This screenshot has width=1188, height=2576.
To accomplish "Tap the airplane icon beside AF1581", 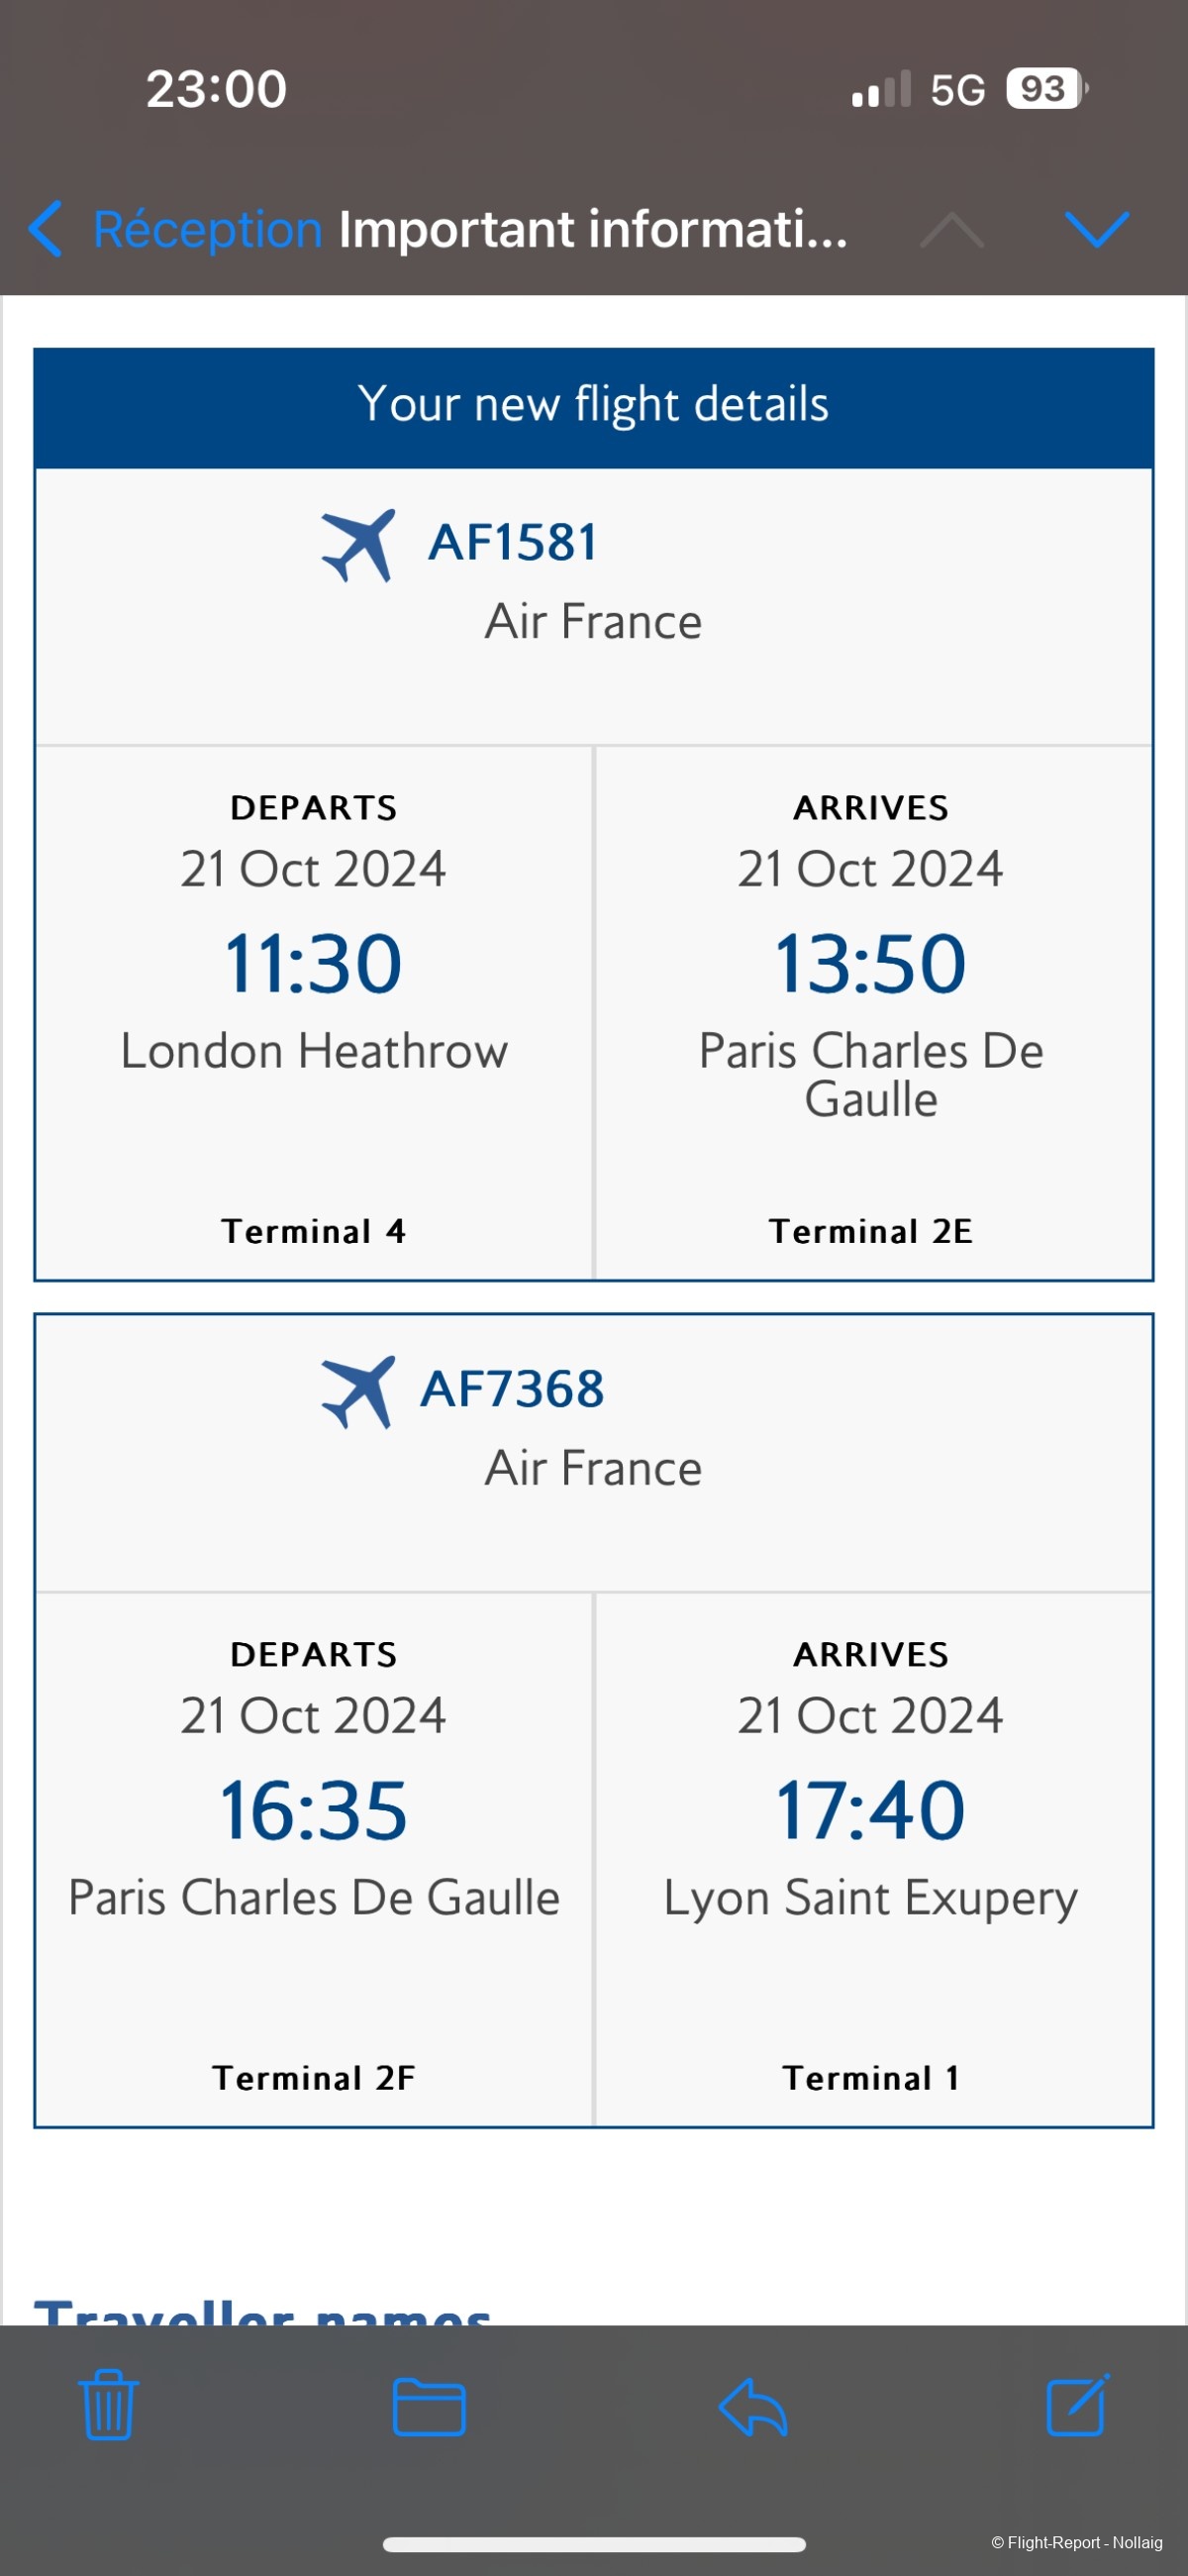I will pyautogui.click(x=358, y=545).
